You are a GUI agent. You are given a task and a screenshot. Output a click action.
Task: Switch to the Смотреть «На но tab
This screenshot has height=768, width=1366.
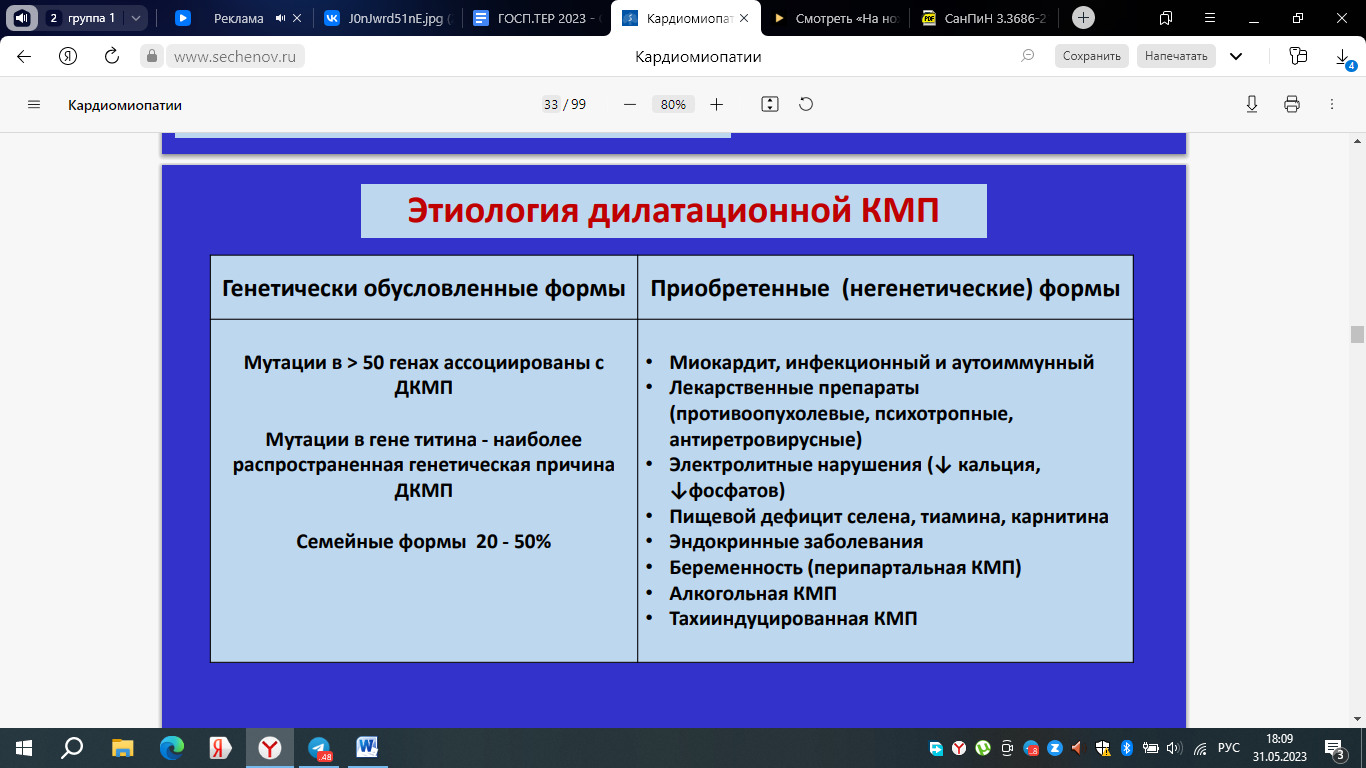836,18
